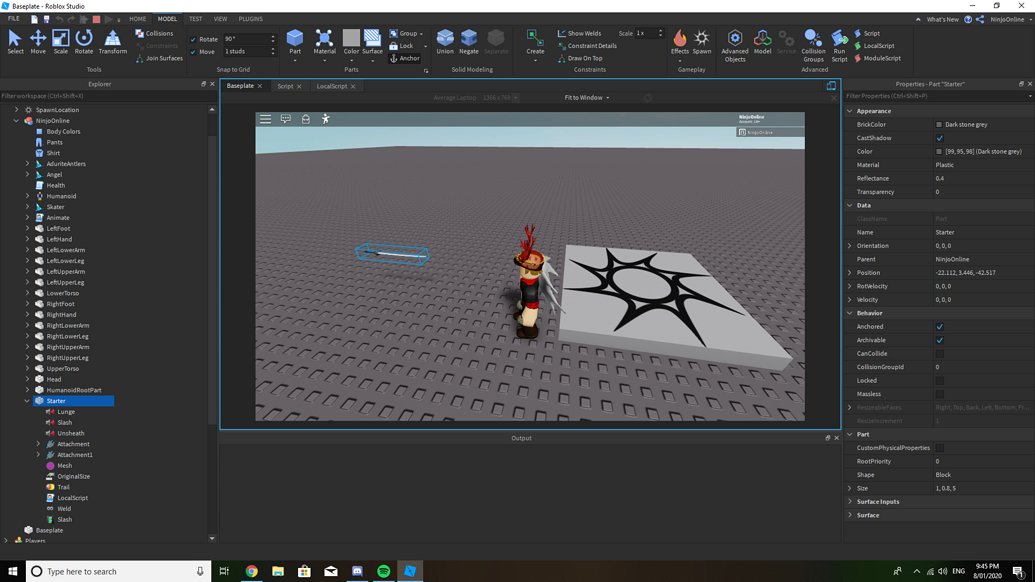Insert a new Part

pyautogui.click(x=295, y=42)
